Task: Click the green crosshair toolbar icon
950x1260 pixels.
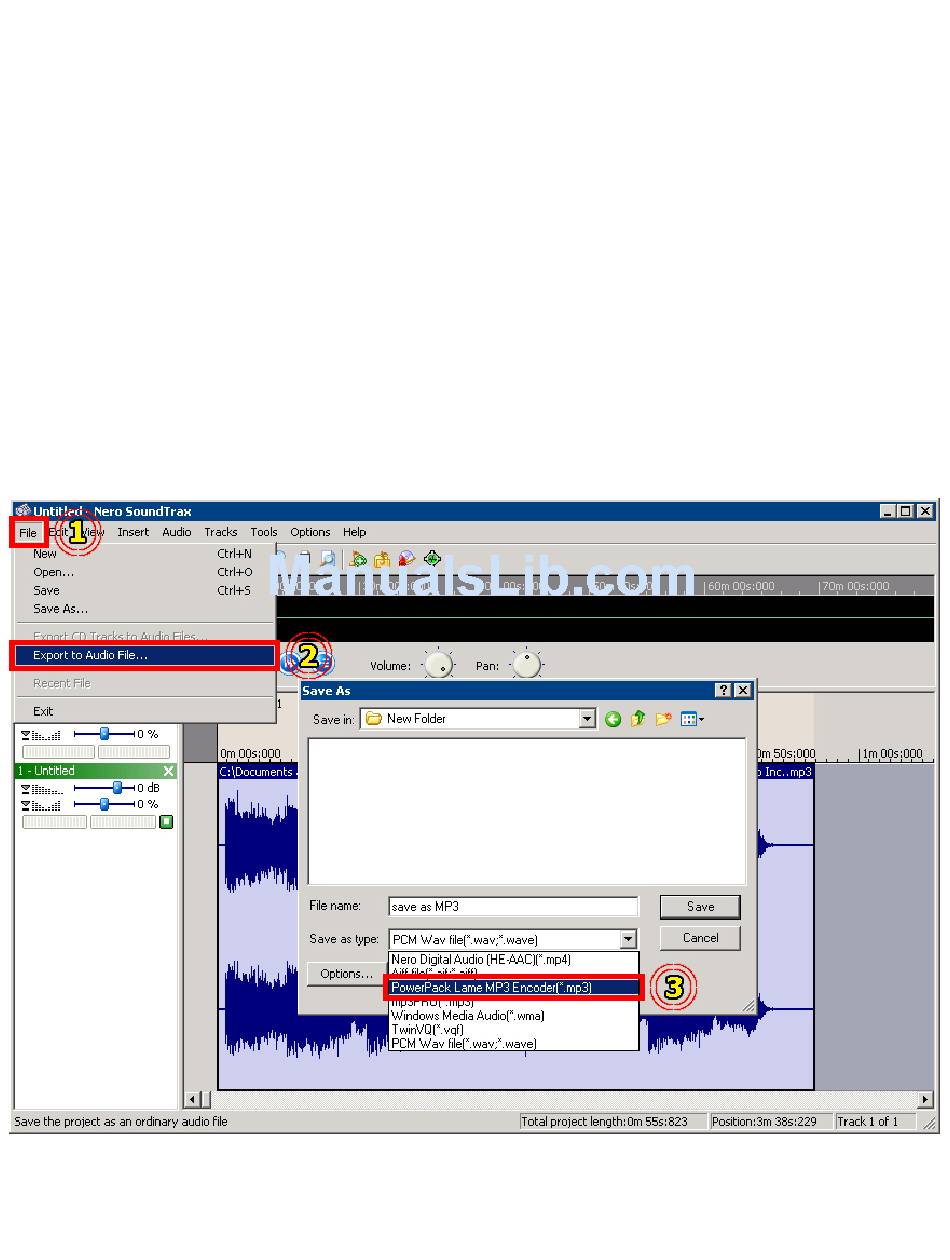Action: click(x=432, y=559)
